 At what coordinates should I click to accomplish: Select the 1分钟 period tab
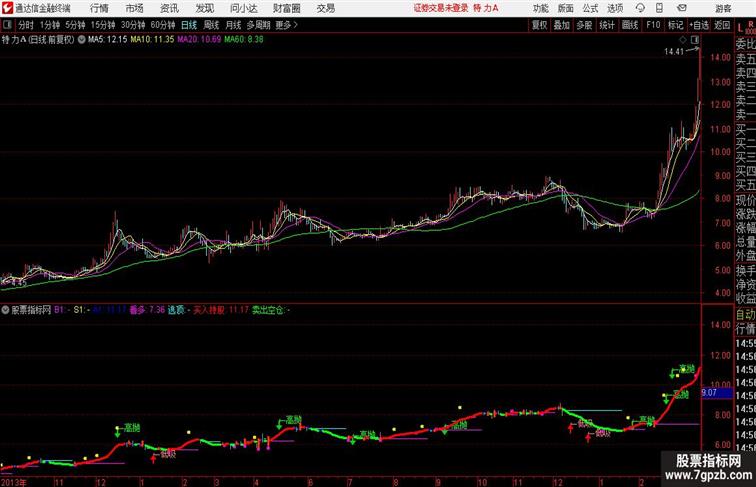[x=50, y=25]
